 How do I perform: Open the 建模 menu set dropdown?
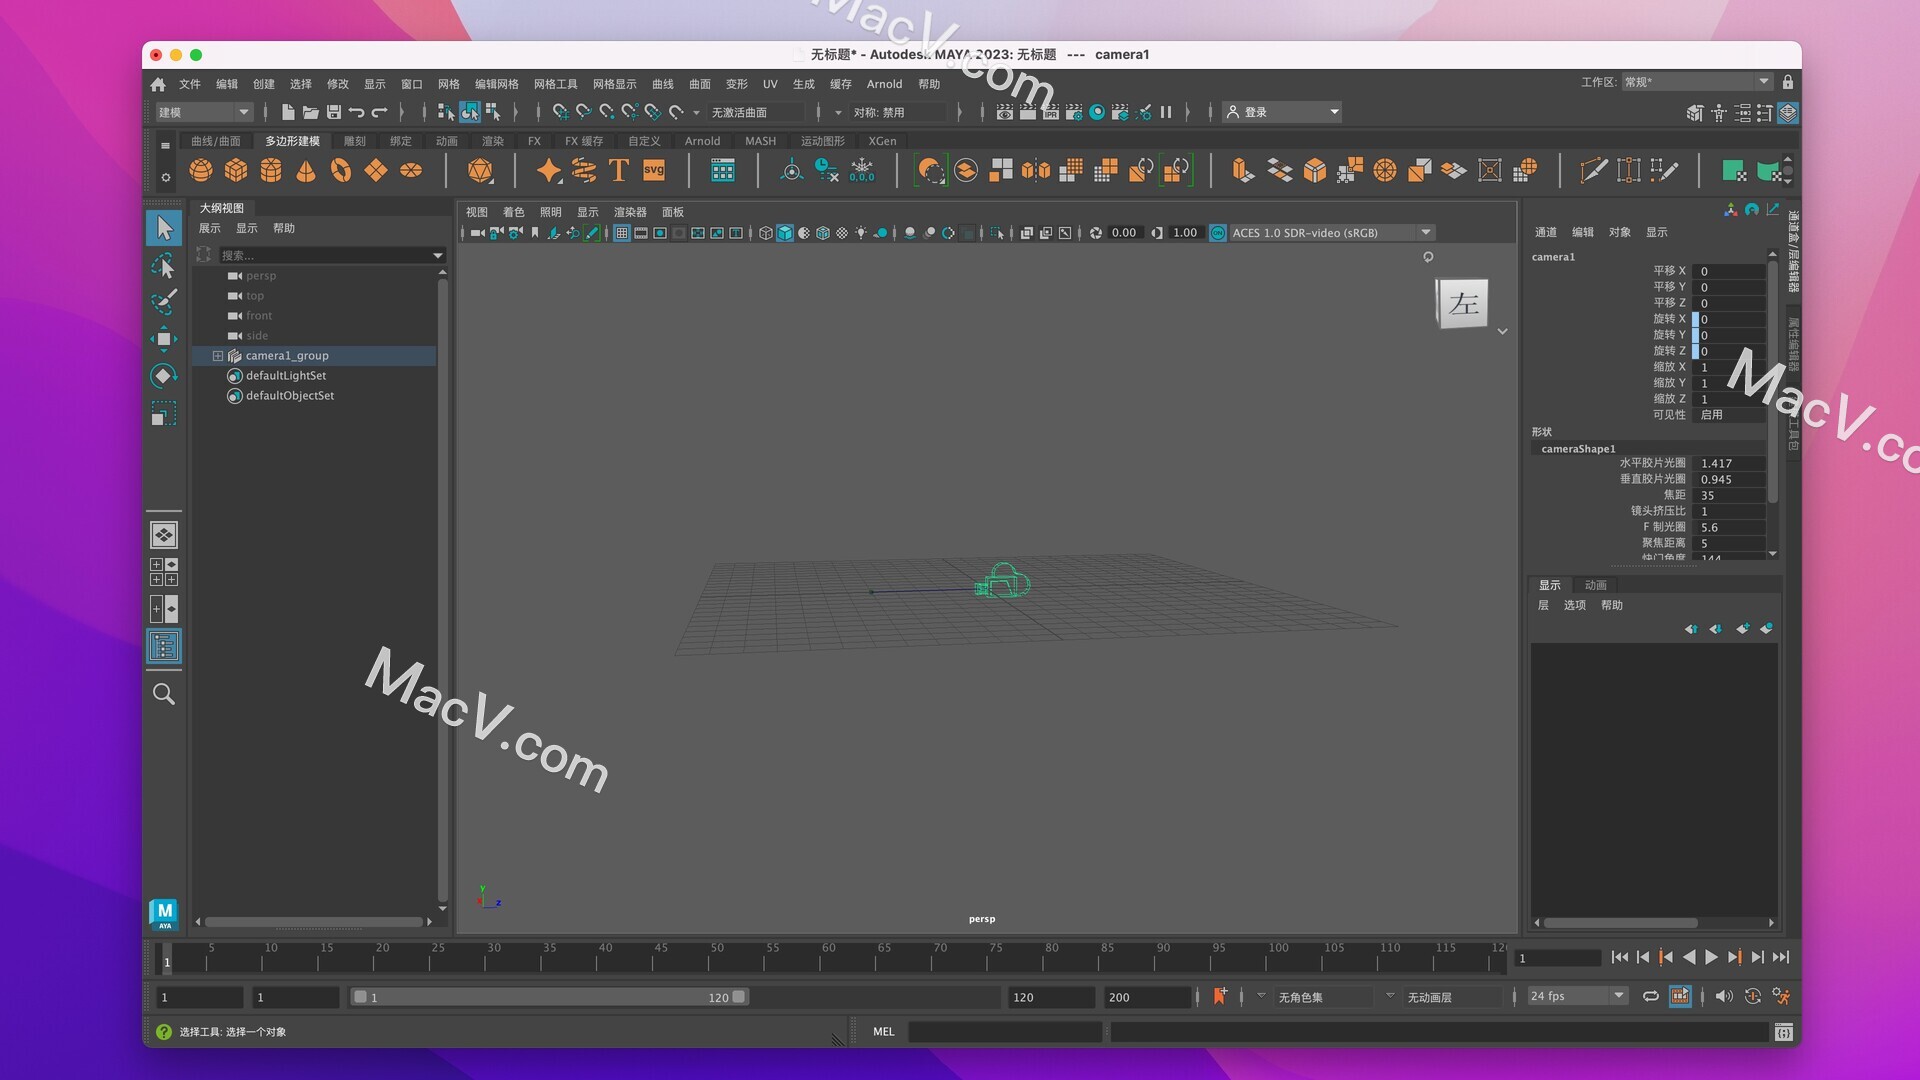point(204,112)
